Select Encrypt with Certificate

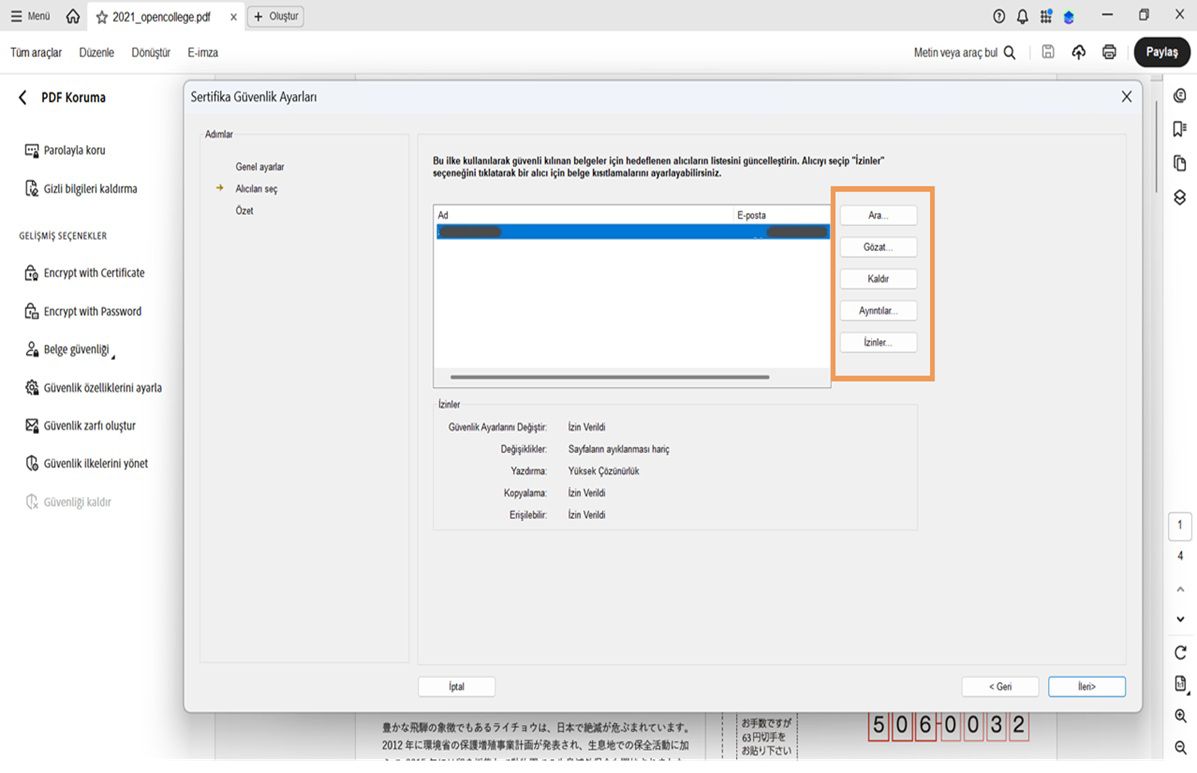point(84,272)
